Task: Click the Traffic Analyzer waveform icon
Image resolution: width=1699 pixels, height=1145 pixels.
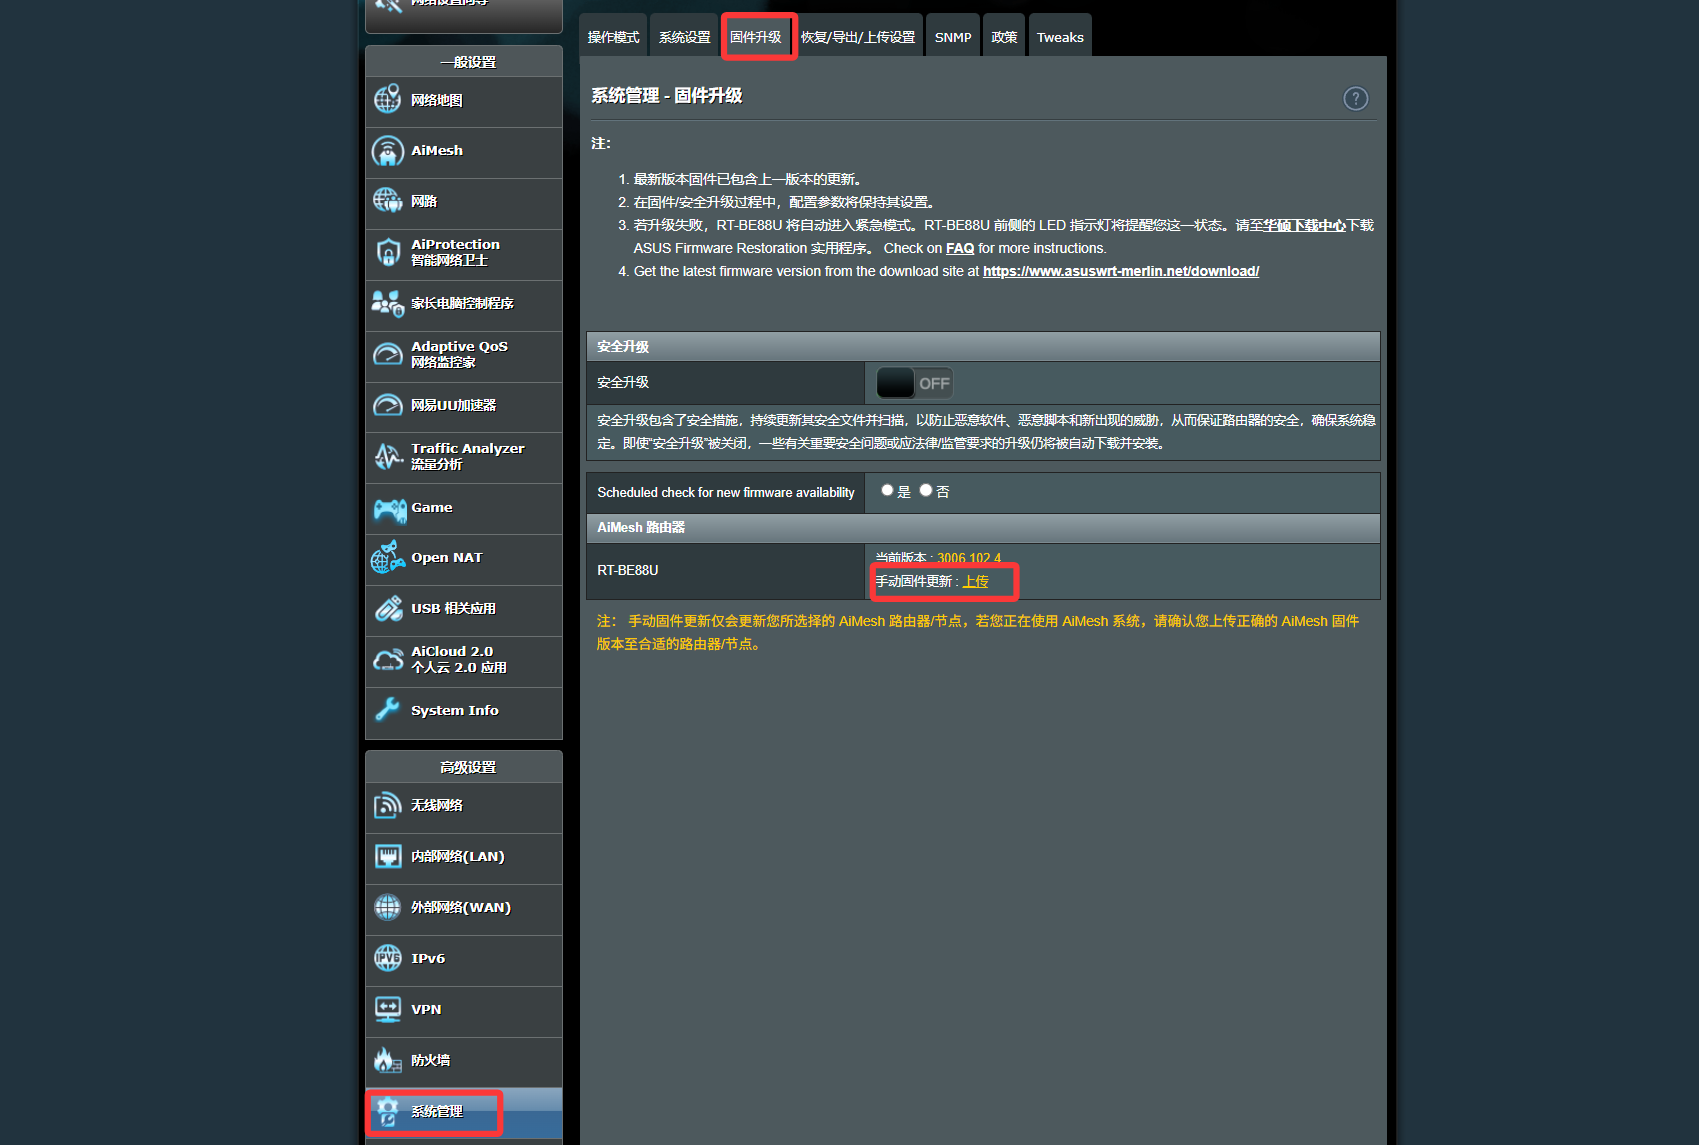Action: [388, 456]
